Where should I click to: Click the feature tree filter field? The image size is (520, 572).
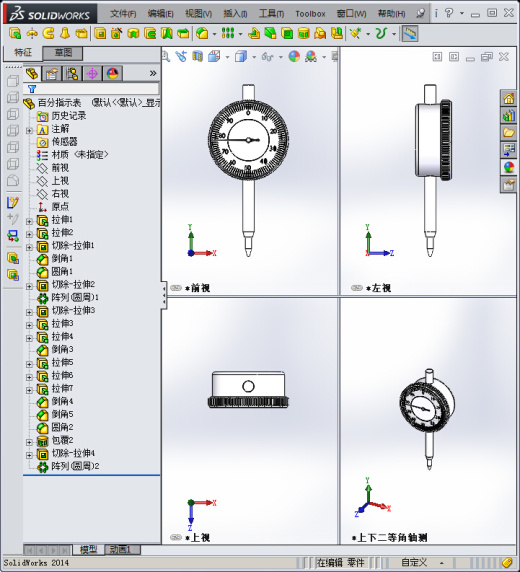click(x=92, y=89)
